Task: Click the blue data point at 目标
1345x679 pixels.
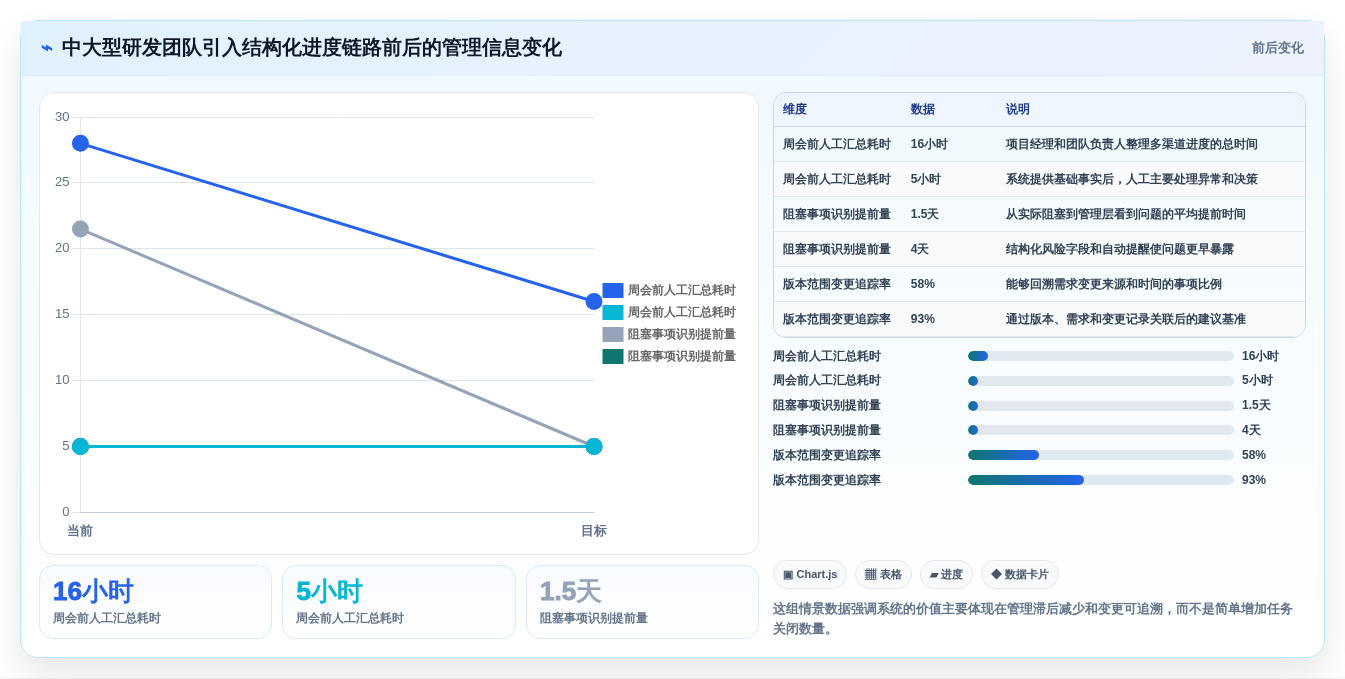Action: pyautogui.click(x=594, y=301)
